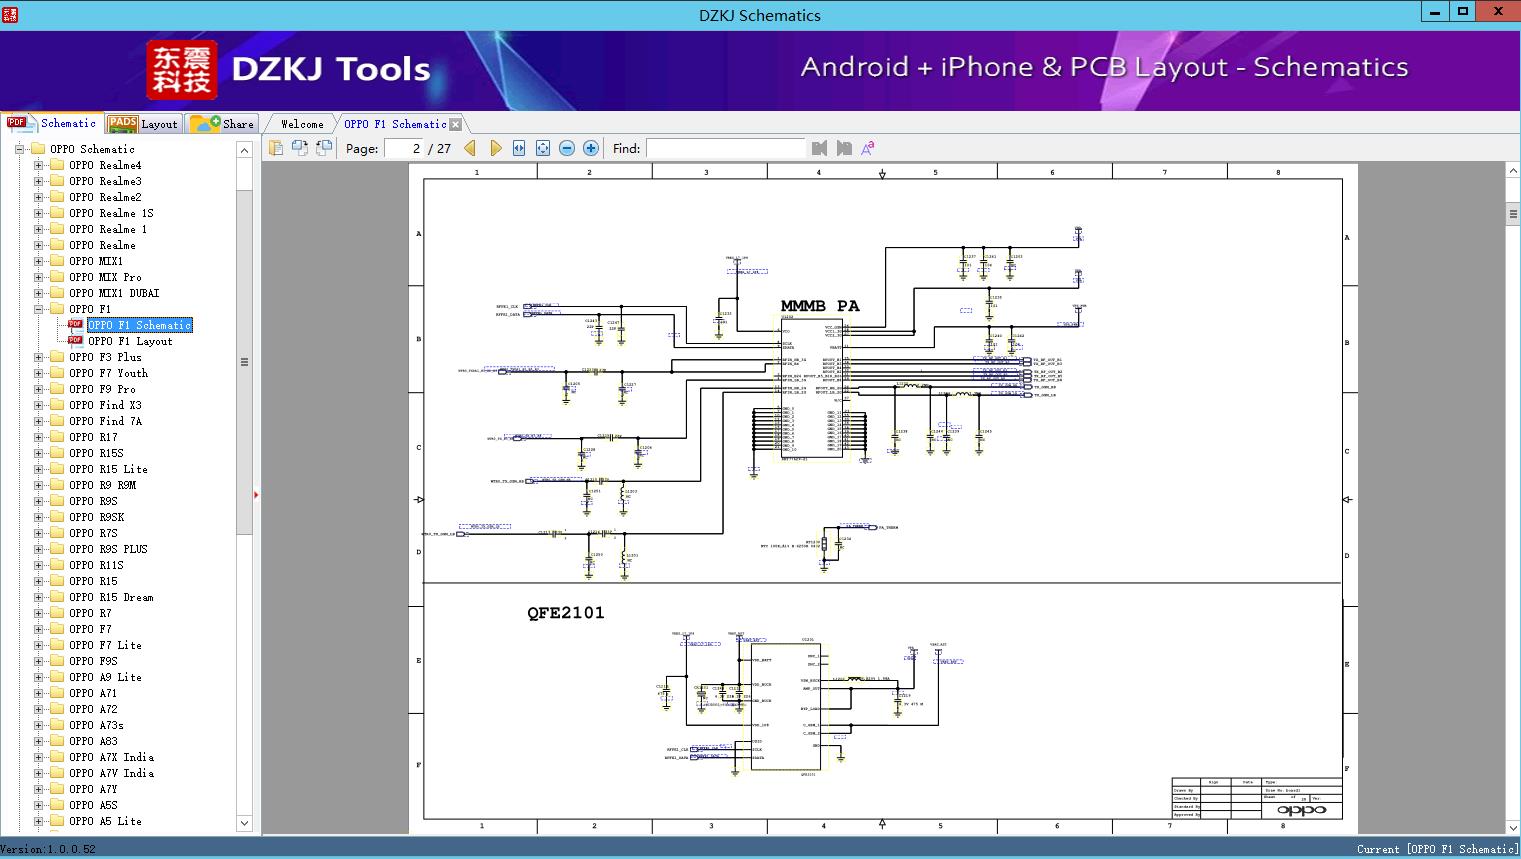Open the Share sidebar tab
This screenshot has height=859, width=1521.
[222, 124]
